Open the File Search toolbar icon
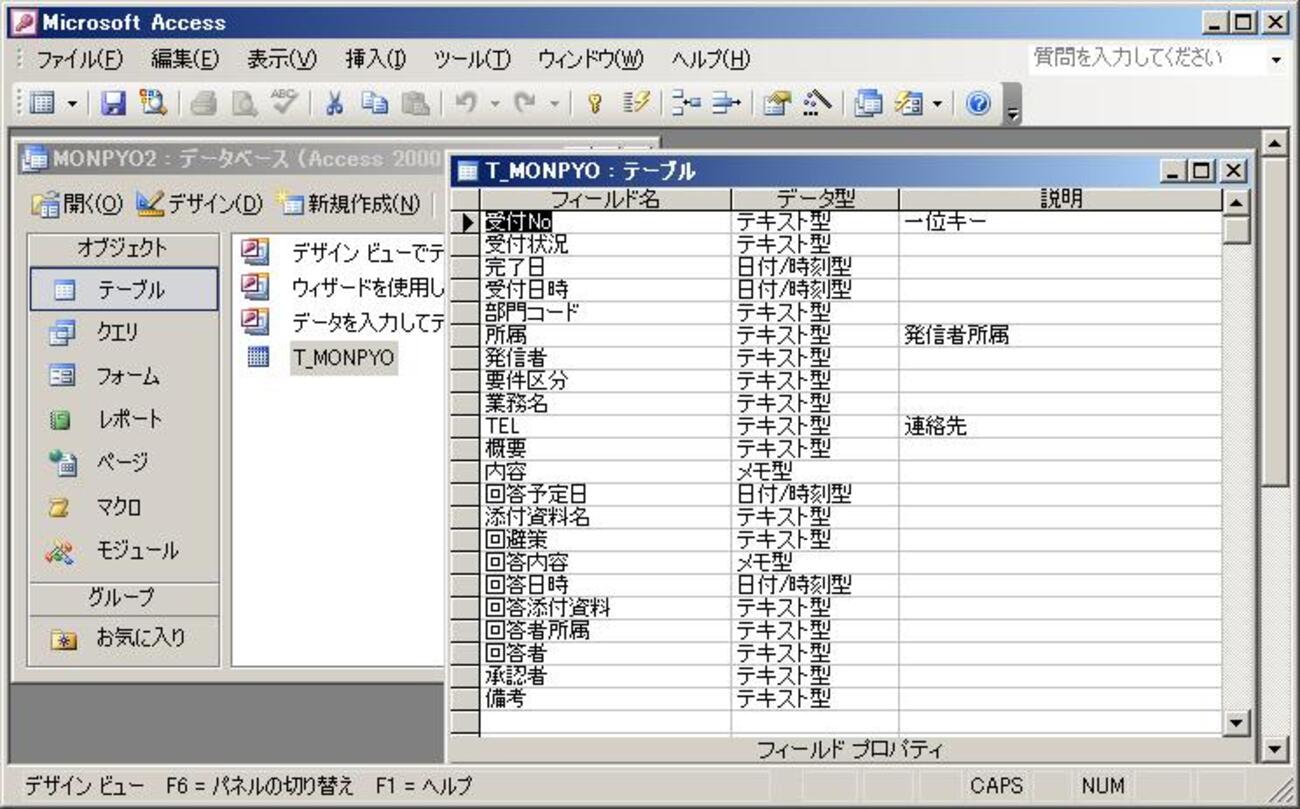The height and width of the screenshot is (809, 1300). pos(153,104)
